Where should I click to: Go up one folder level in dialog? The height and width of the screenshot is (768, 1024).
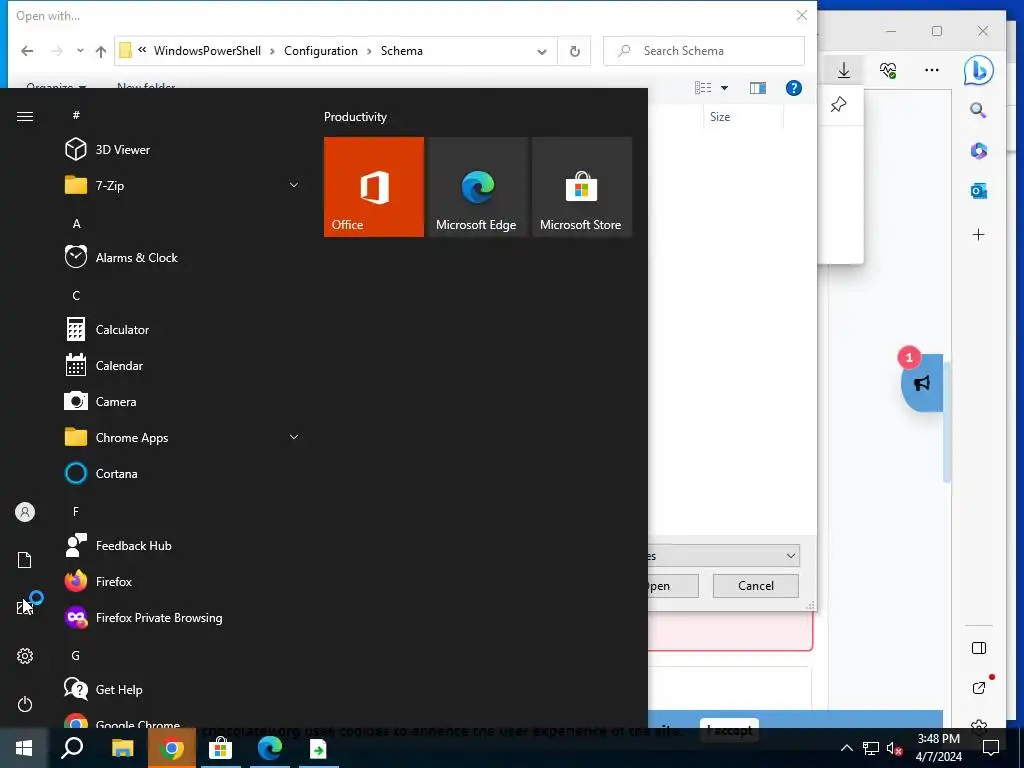click(x=101, y=51)
